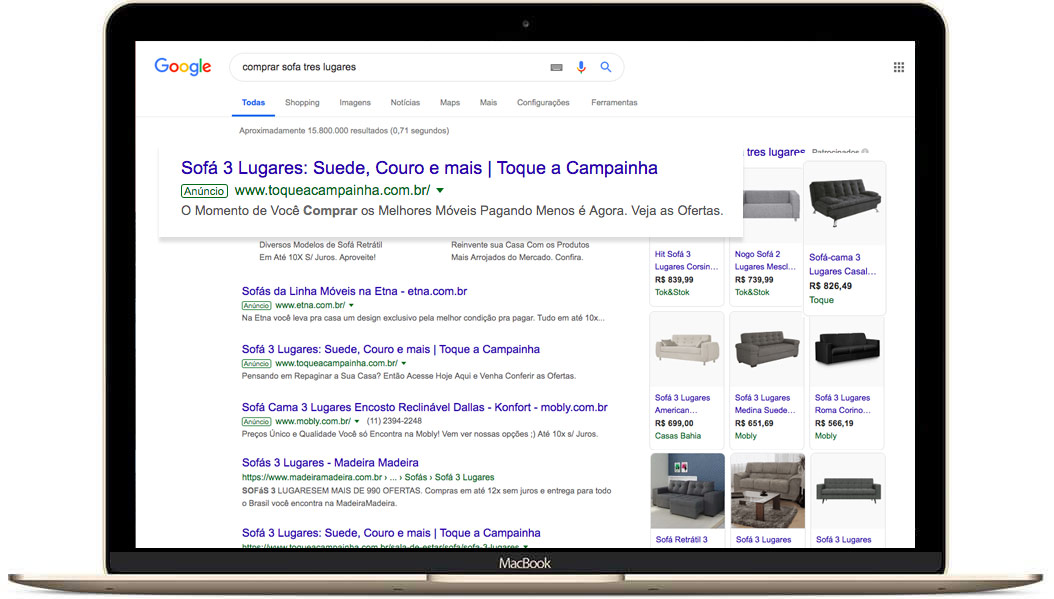Open the Maps tab

450,103
